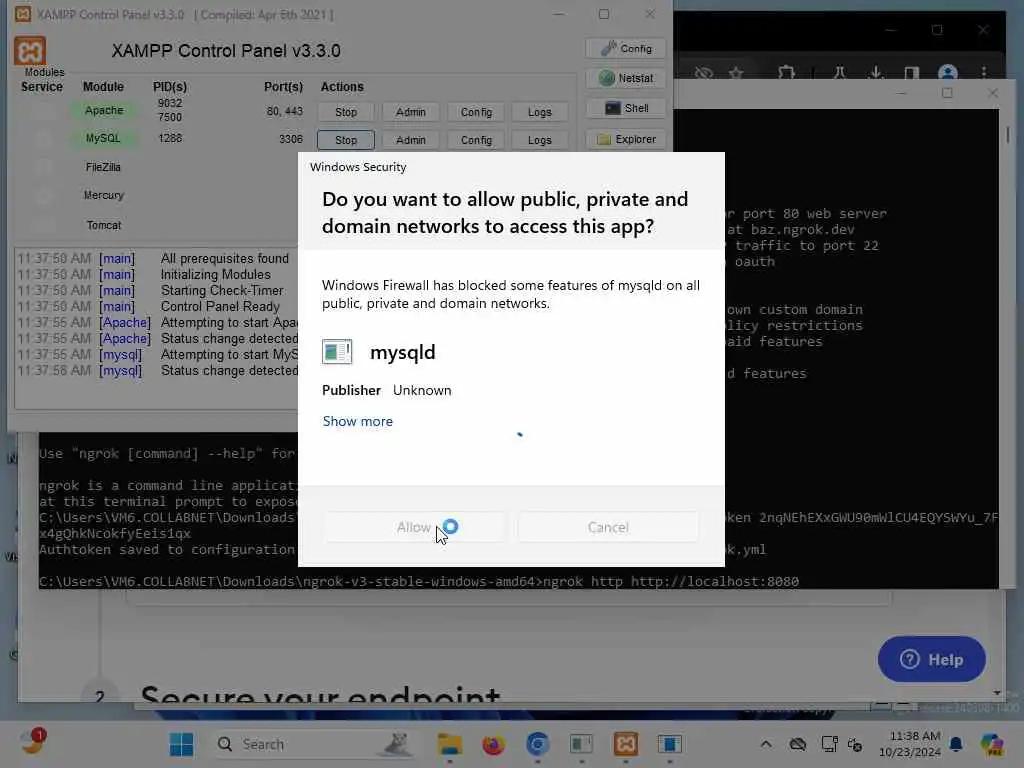Click log line 'All prerequisites found'

click(225, 259)
